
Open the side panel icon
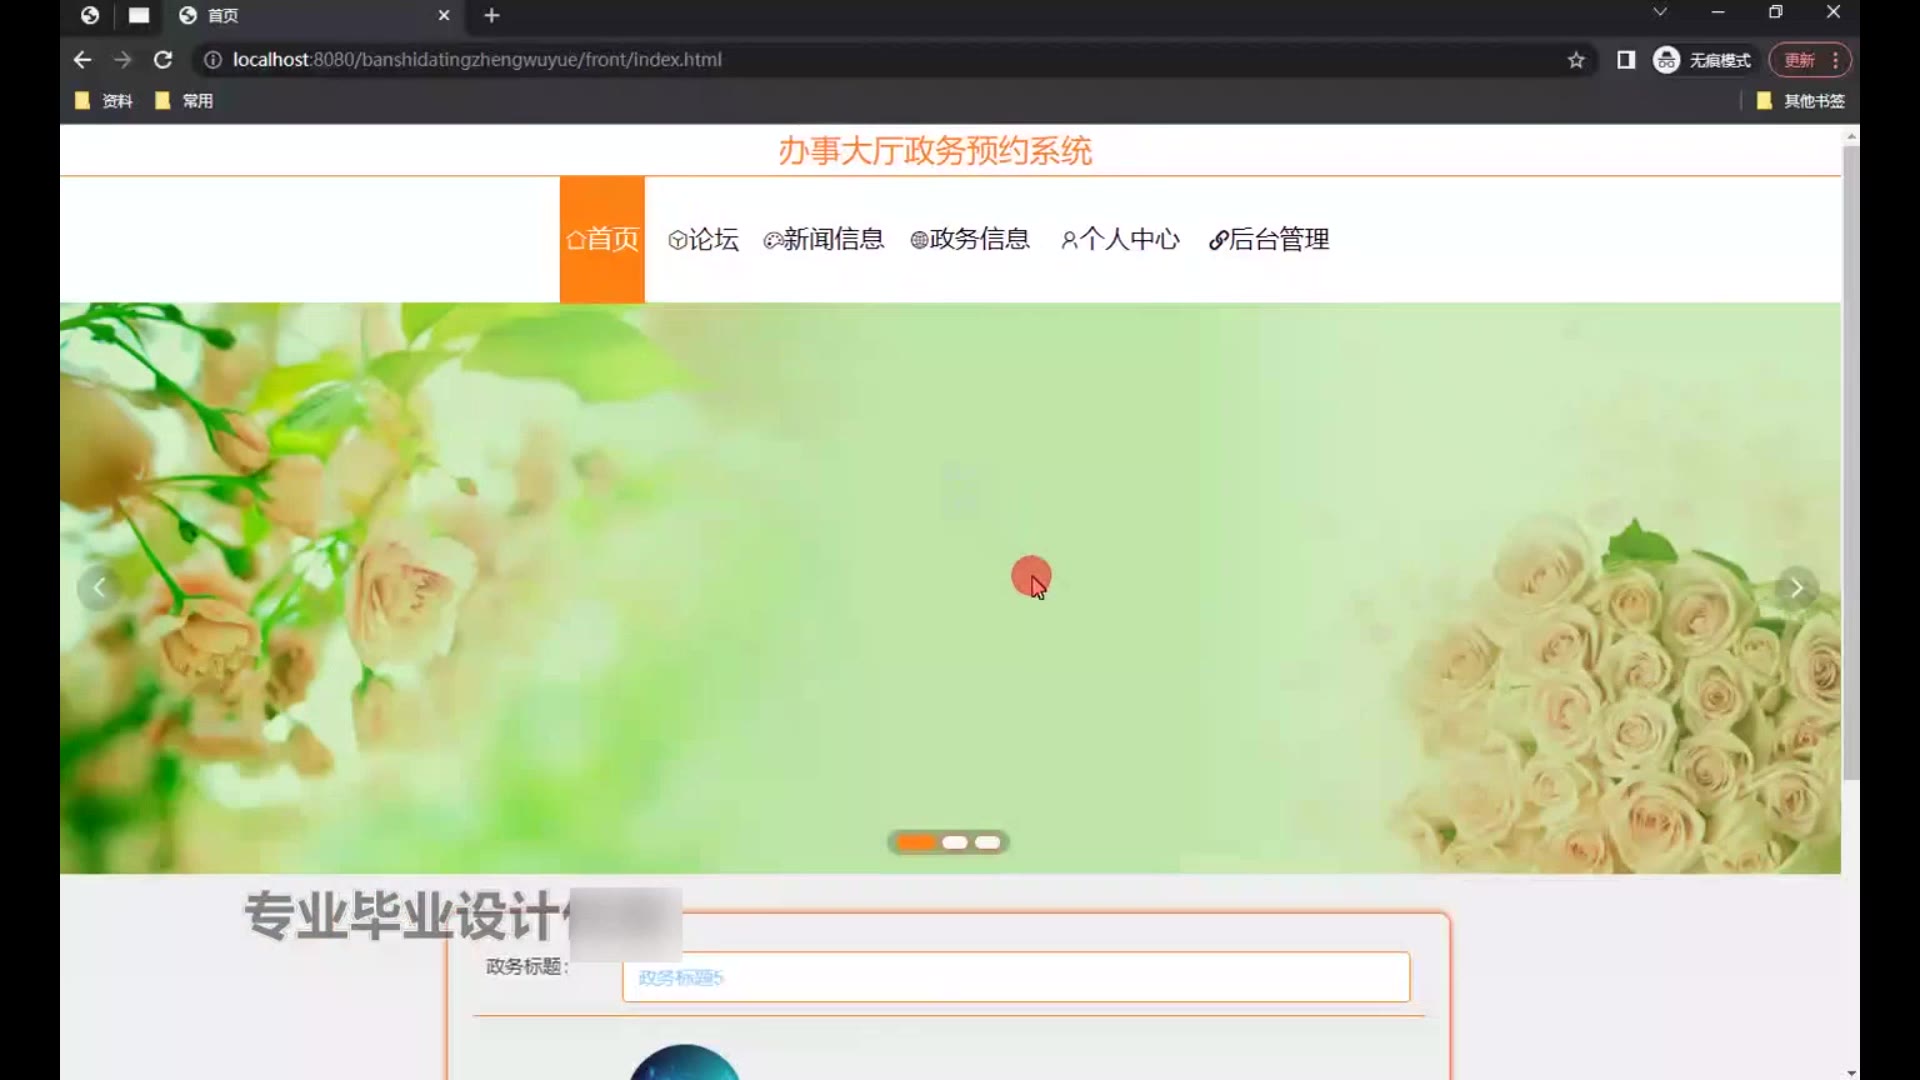click(x=1626, y=60)
